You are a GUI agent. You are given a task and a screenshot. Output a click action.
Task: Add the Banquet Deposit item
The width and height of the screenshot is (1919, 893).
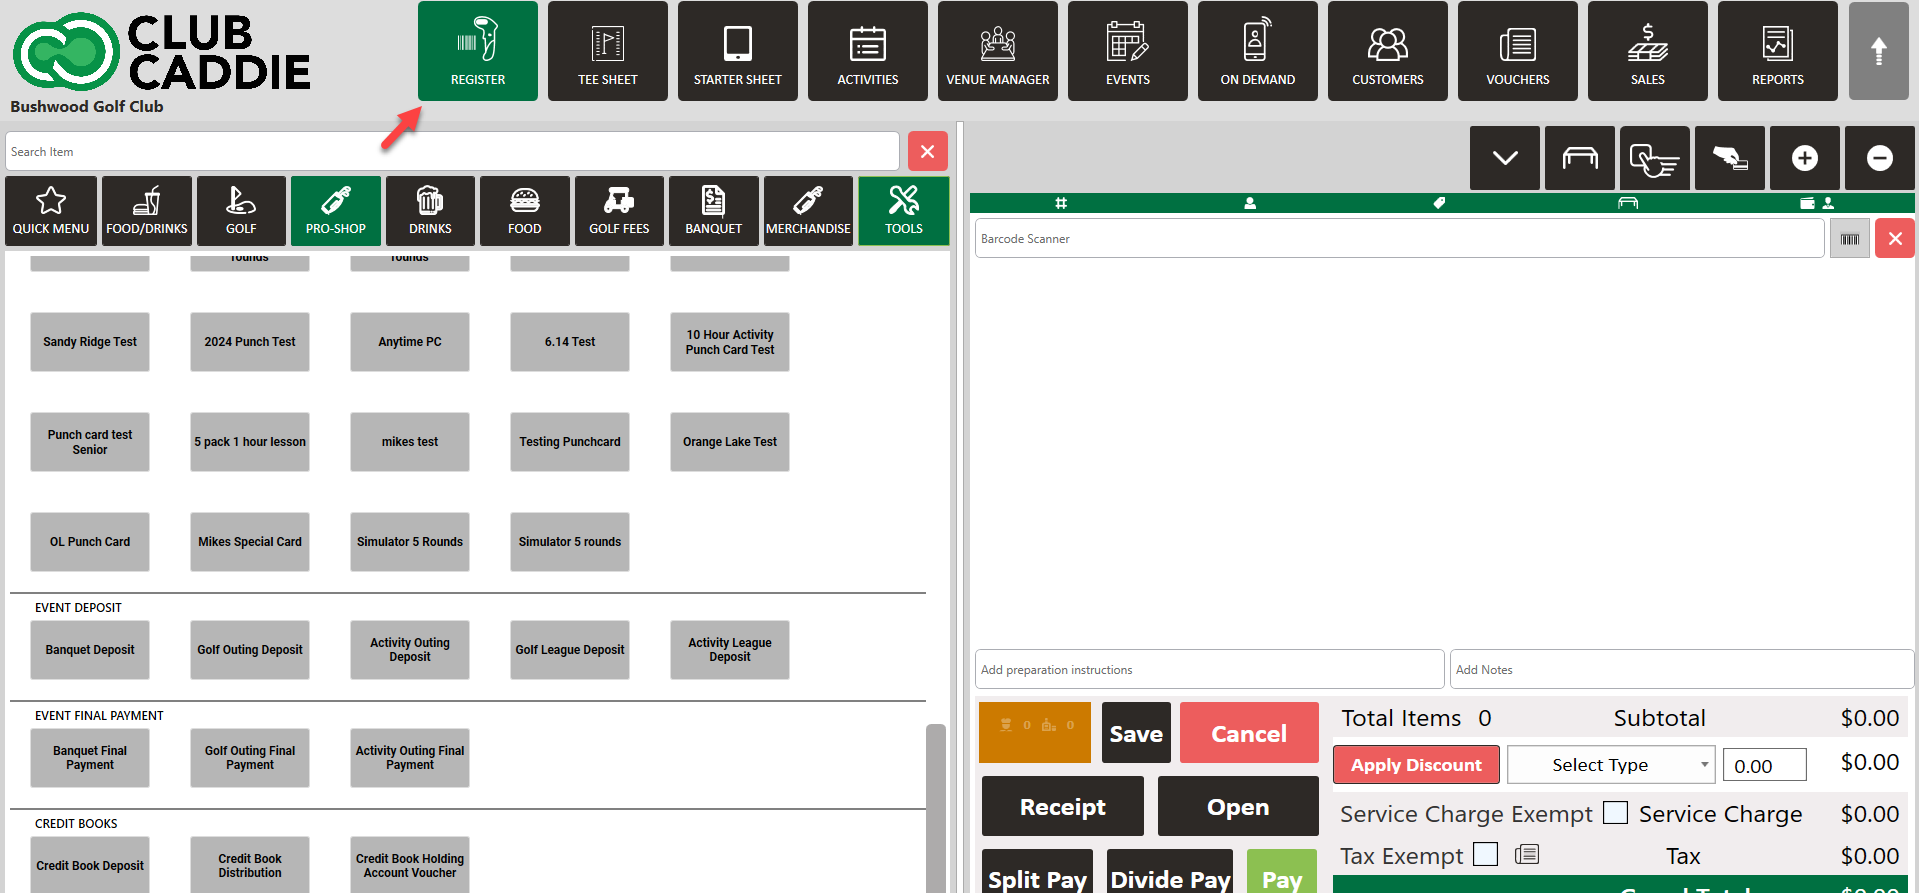pyautogui.click(x=90, y=650)
